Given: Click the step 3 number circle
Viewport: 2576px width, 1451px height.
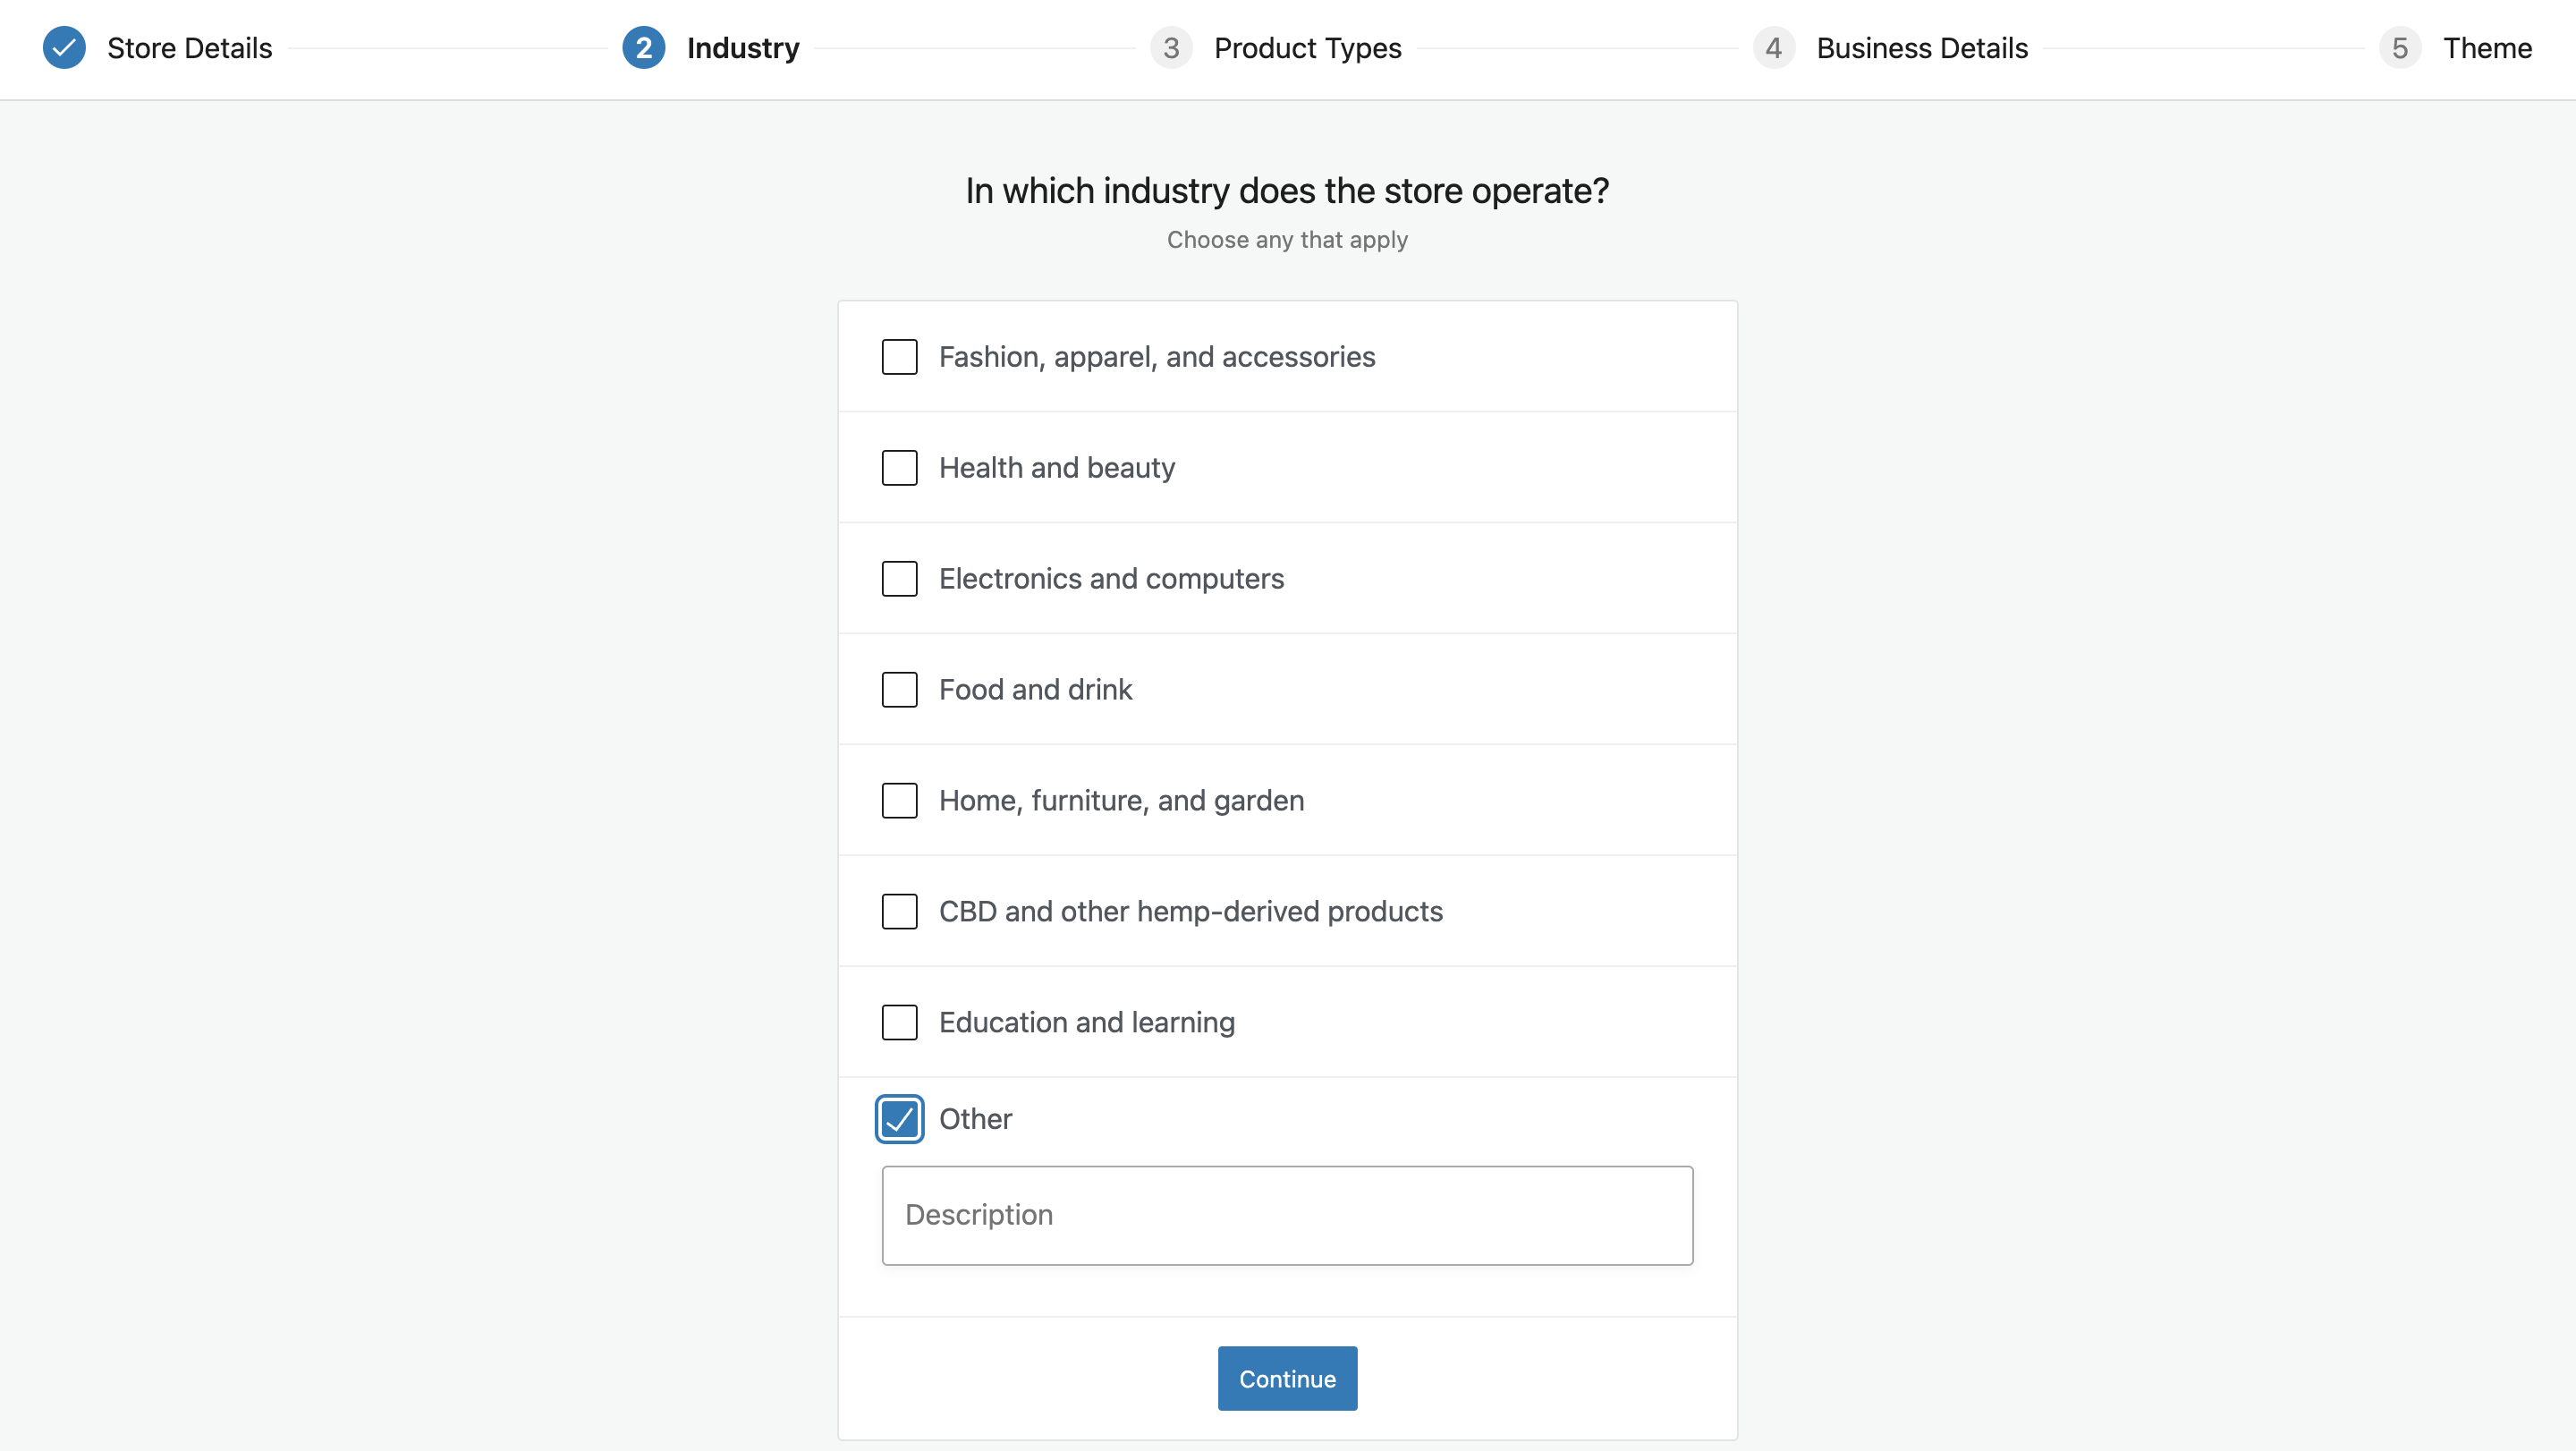Looking at the screenshot, I should pos(1170,48).
